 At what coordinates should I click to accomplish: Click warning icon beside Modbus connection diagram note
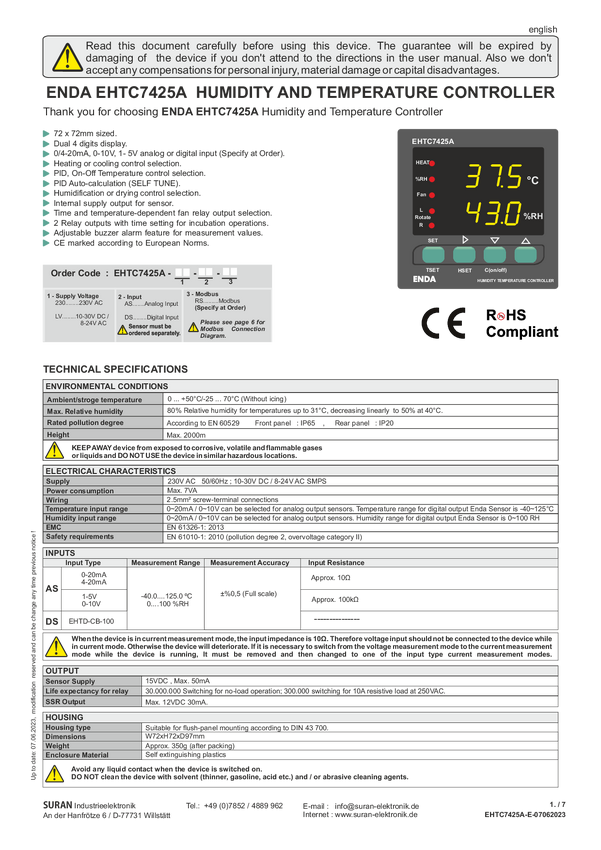193,327
